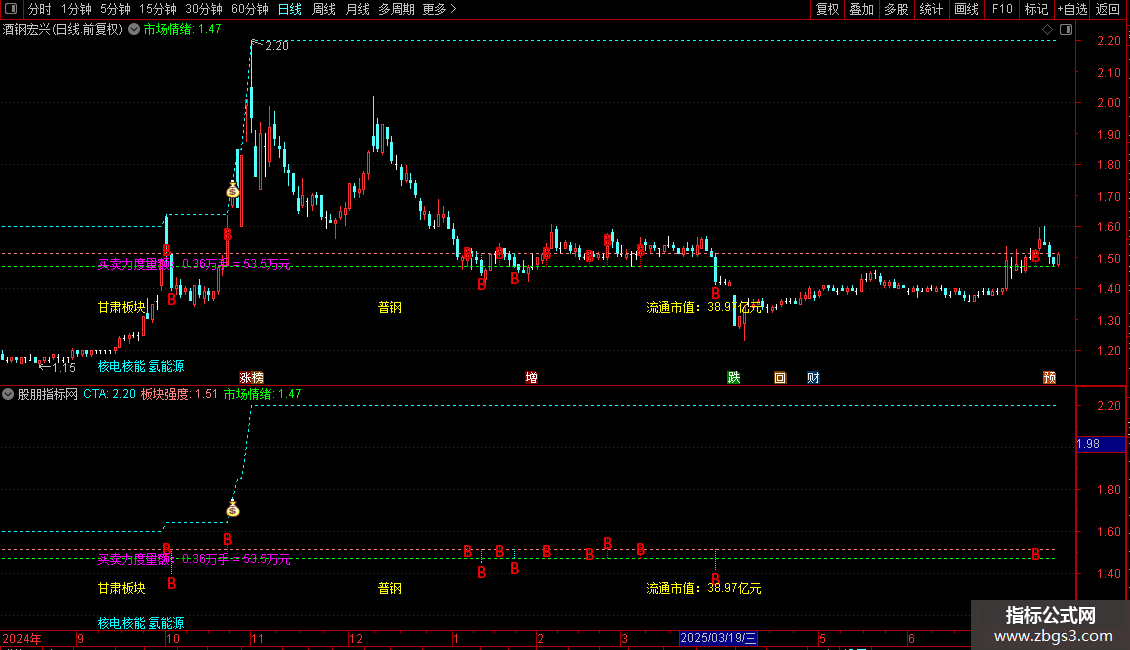The image size is (1130, 650).
Task: Open the 多周期 multi-period view
Action: (396, 9)
